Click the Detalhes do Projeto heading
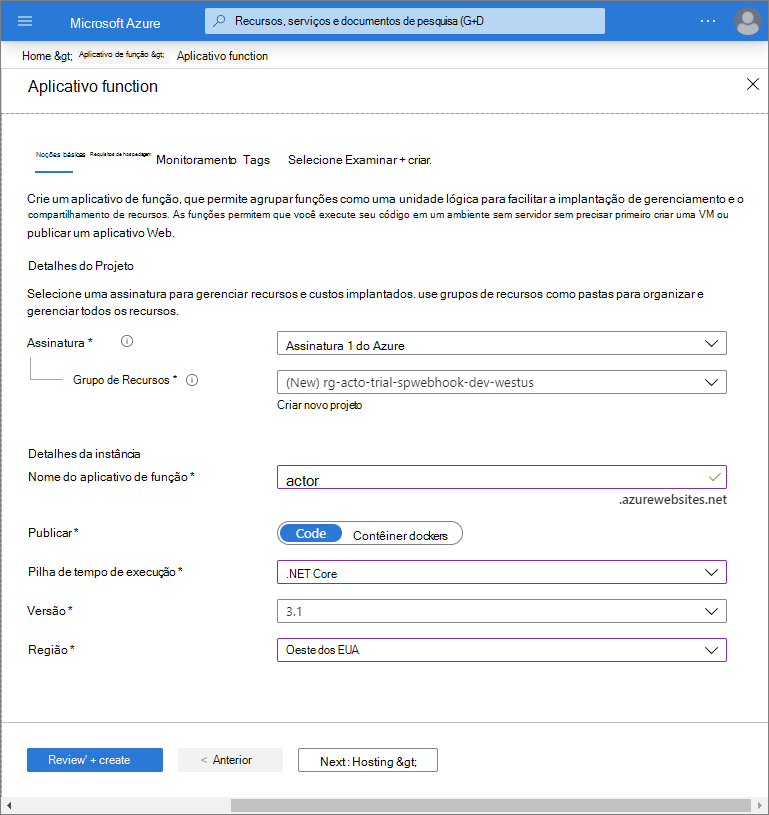This screenshot has height=815, width=769. coord(81,266)
